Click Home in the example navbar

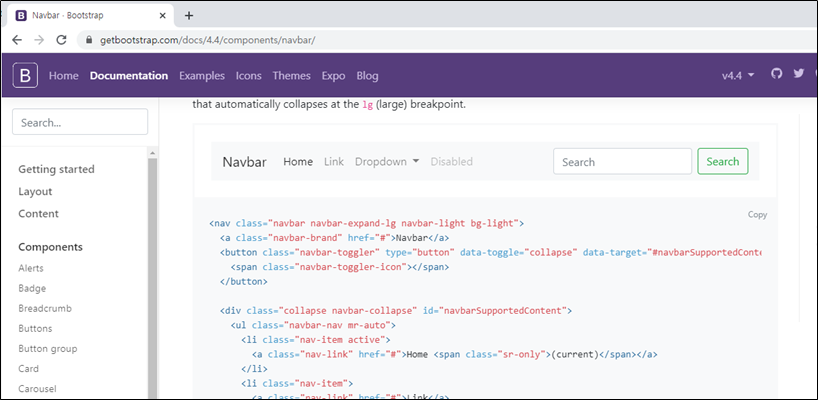pyautogui.click(x=298, y=162)
